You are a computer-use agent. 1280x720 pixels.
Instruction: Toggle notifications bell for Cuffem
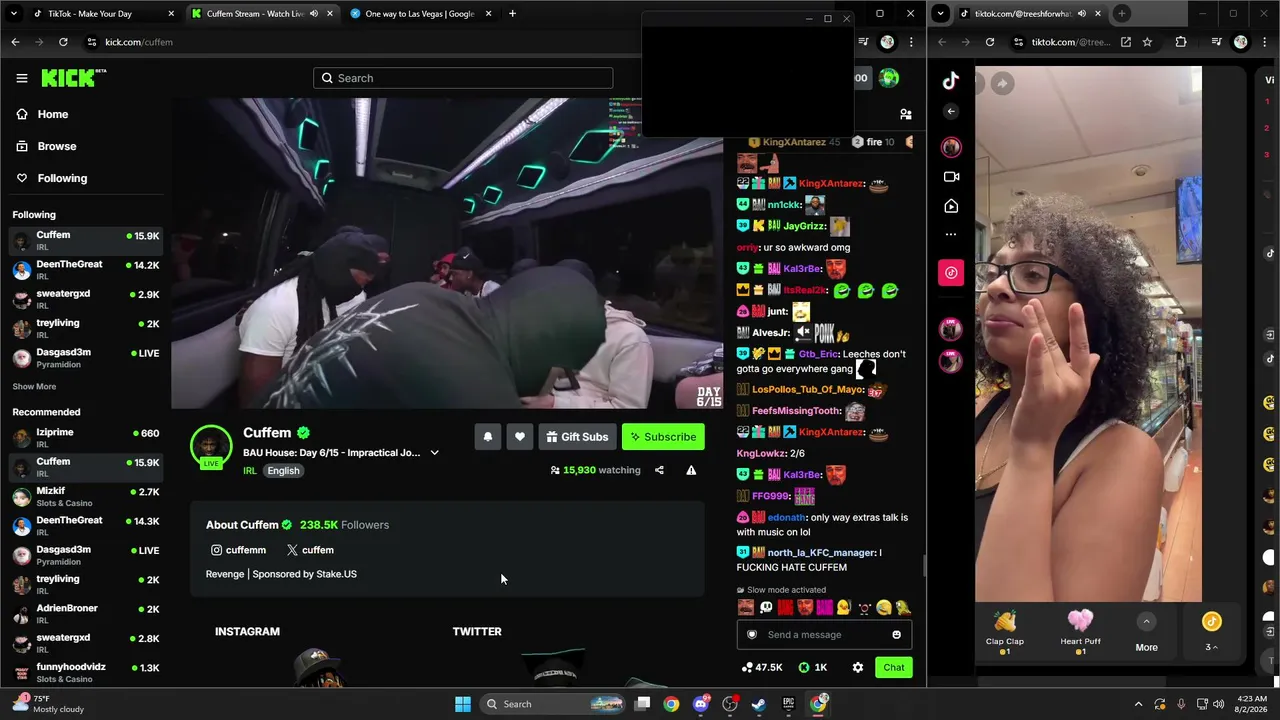(488, 437)
